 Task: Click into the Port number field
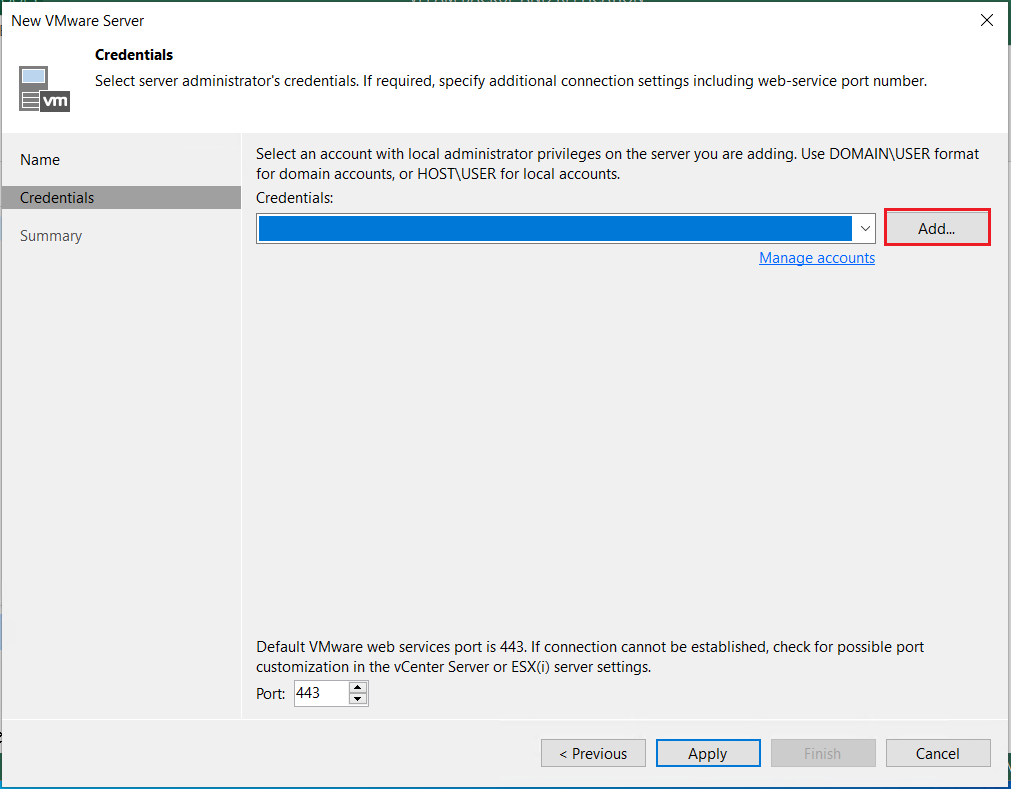pos(321,693)
